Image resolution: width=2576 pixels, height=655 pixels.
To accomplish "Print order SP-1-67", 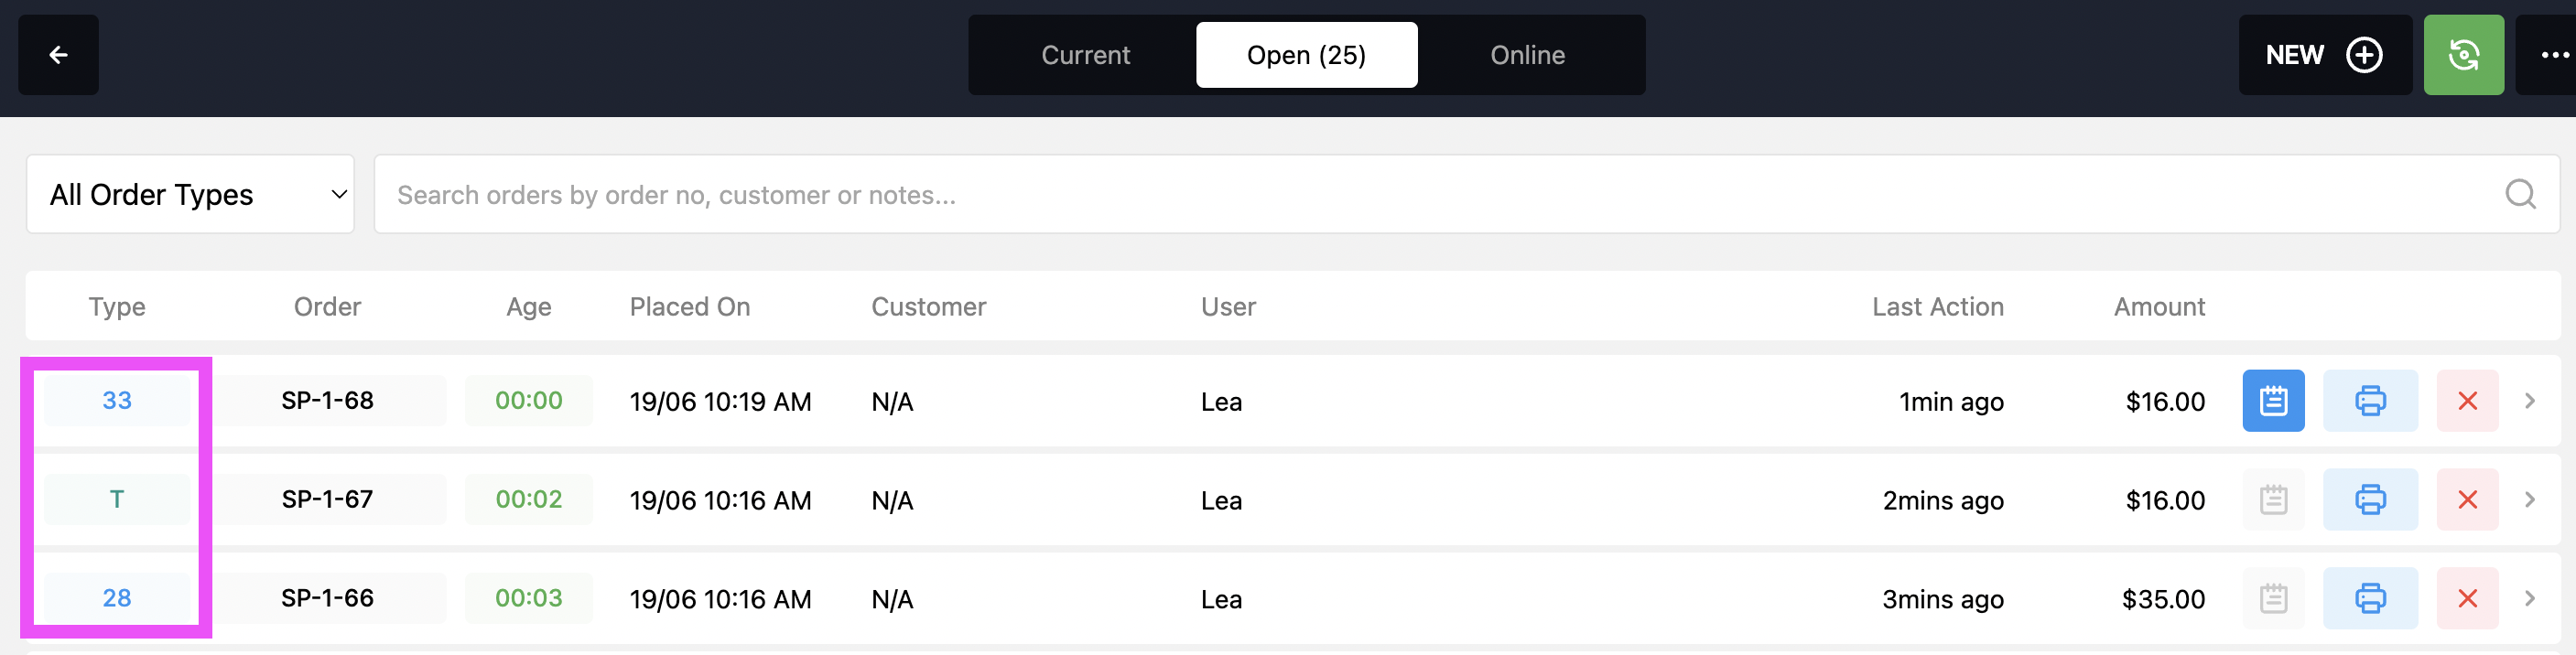I will [x=2370, y=500].
